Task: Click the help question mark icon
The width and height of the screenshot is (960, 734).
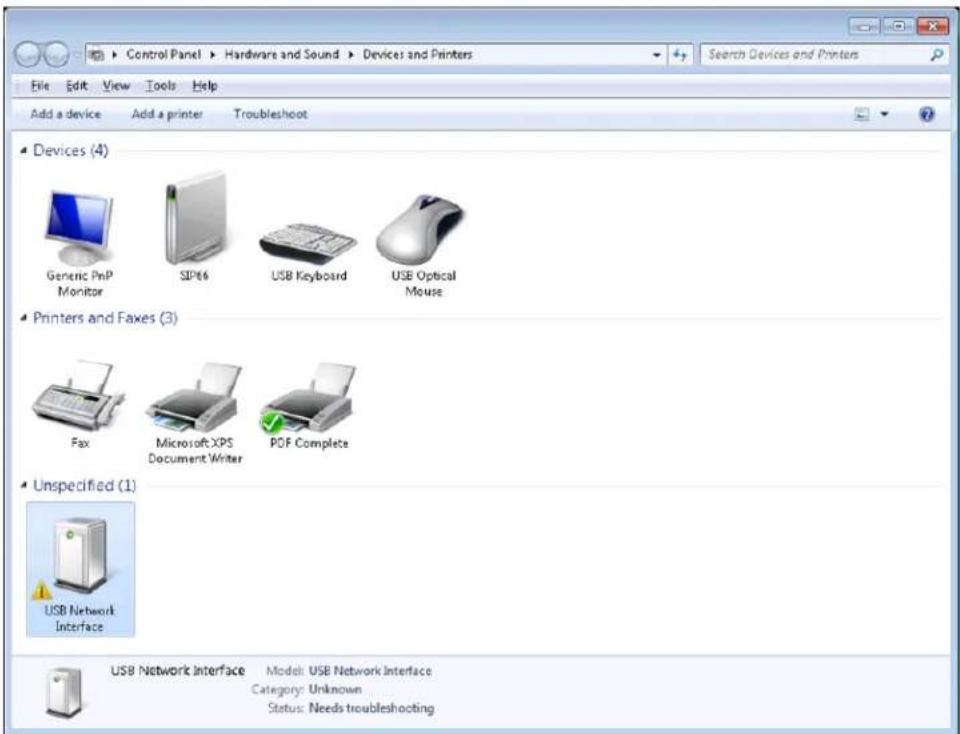Action: pyautogui.click(x=927, y=114)
